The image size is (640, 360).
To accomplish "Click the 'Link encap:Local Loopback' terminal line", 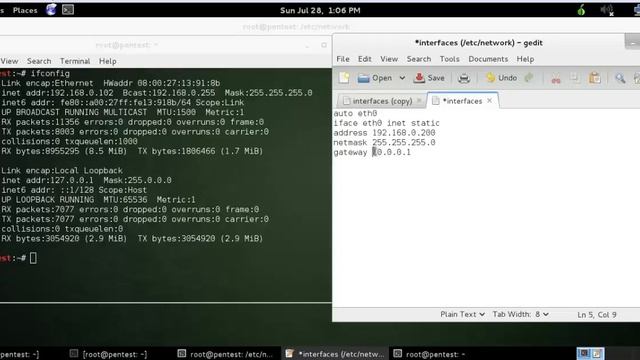I will pos(62,171).
